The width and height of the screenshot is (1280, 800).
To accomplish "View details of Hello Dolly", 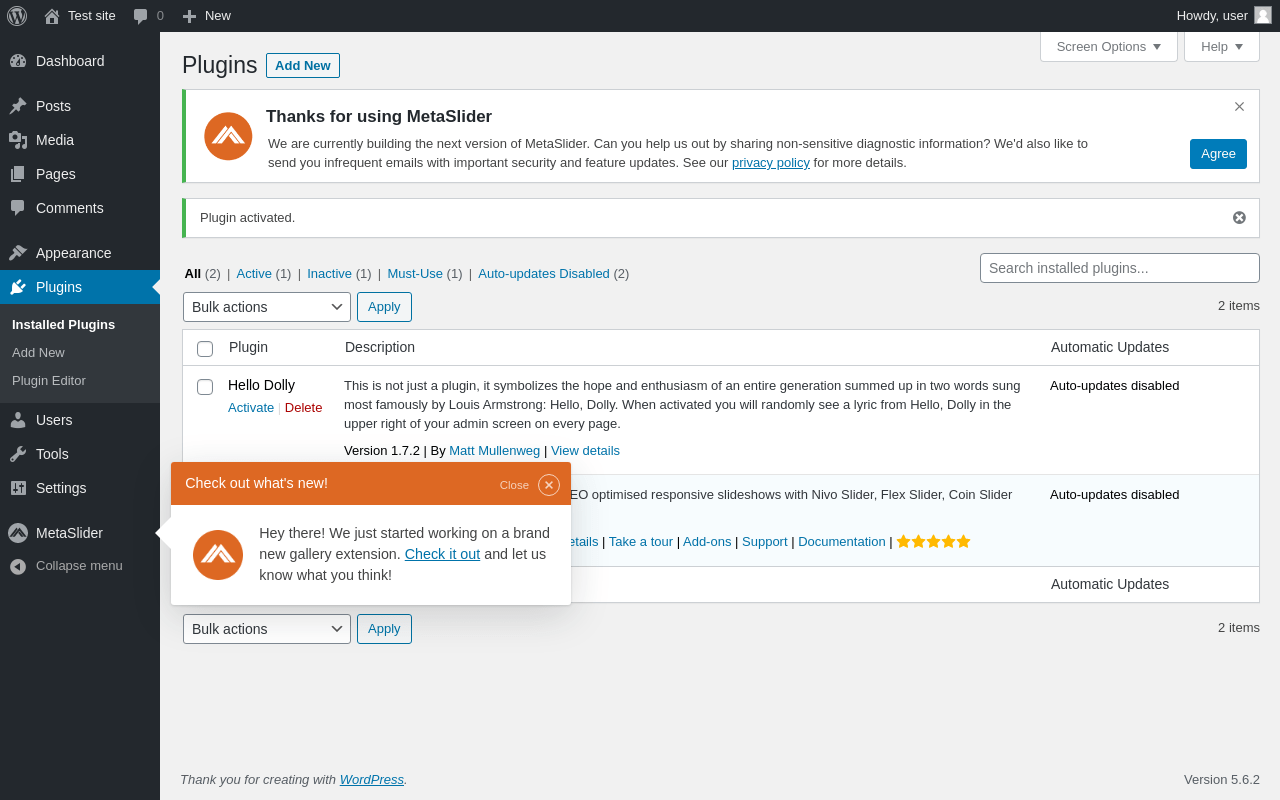I will 585,451.
